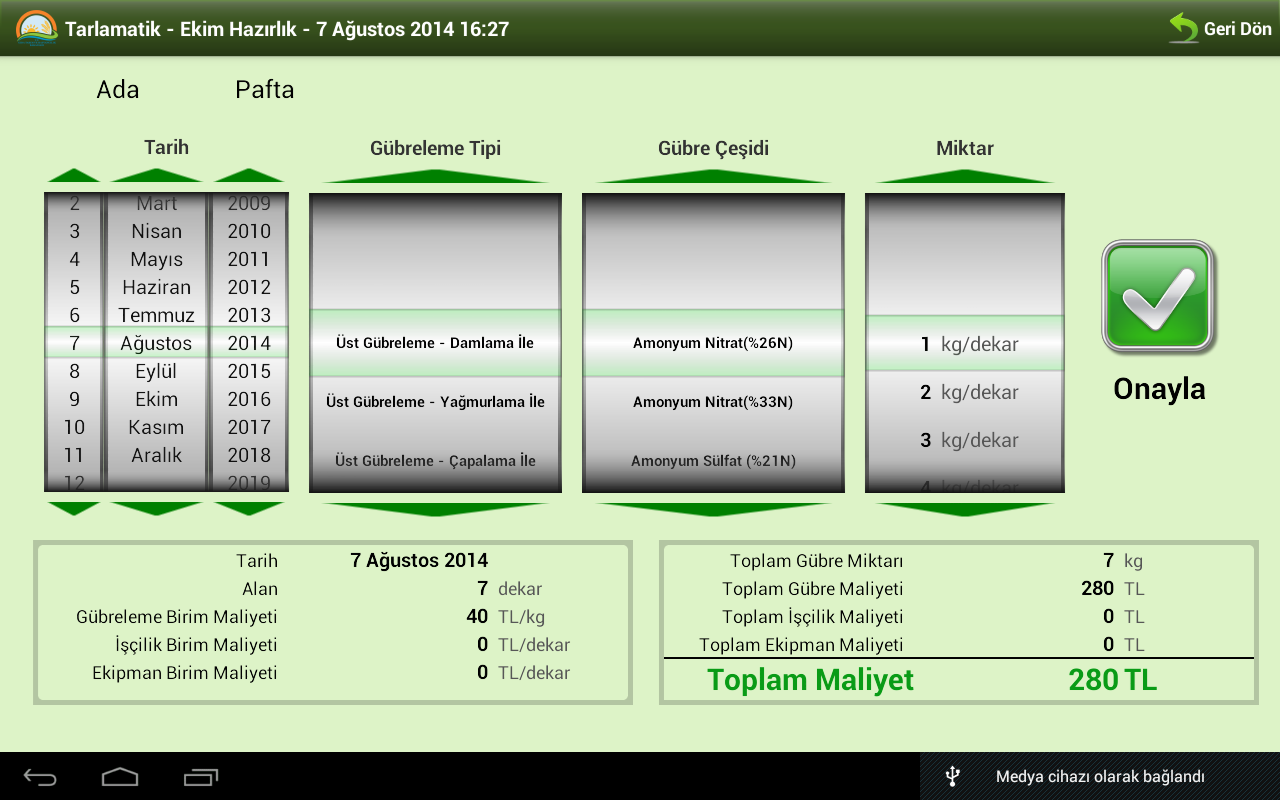Viewport: 1280px width, 800px height.
Task: Tap the Android back navigation icon
Action: click(41, 776)
